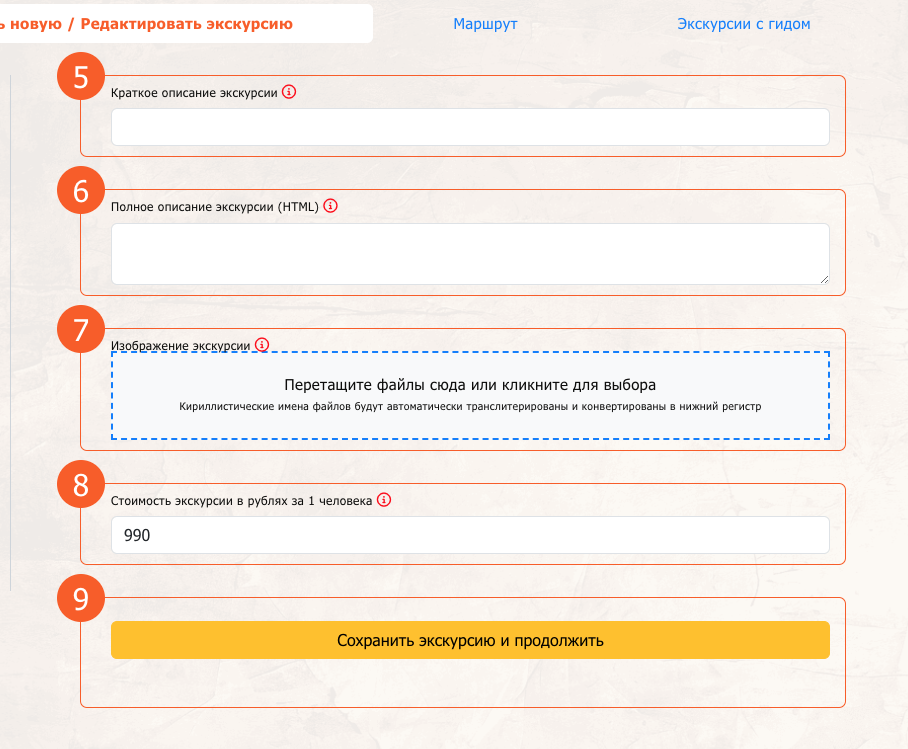908x749 pixels.
Task: Click info icon next to Краткое описание экскурсии
Action: pyautogui.click(x=288, y=92)
